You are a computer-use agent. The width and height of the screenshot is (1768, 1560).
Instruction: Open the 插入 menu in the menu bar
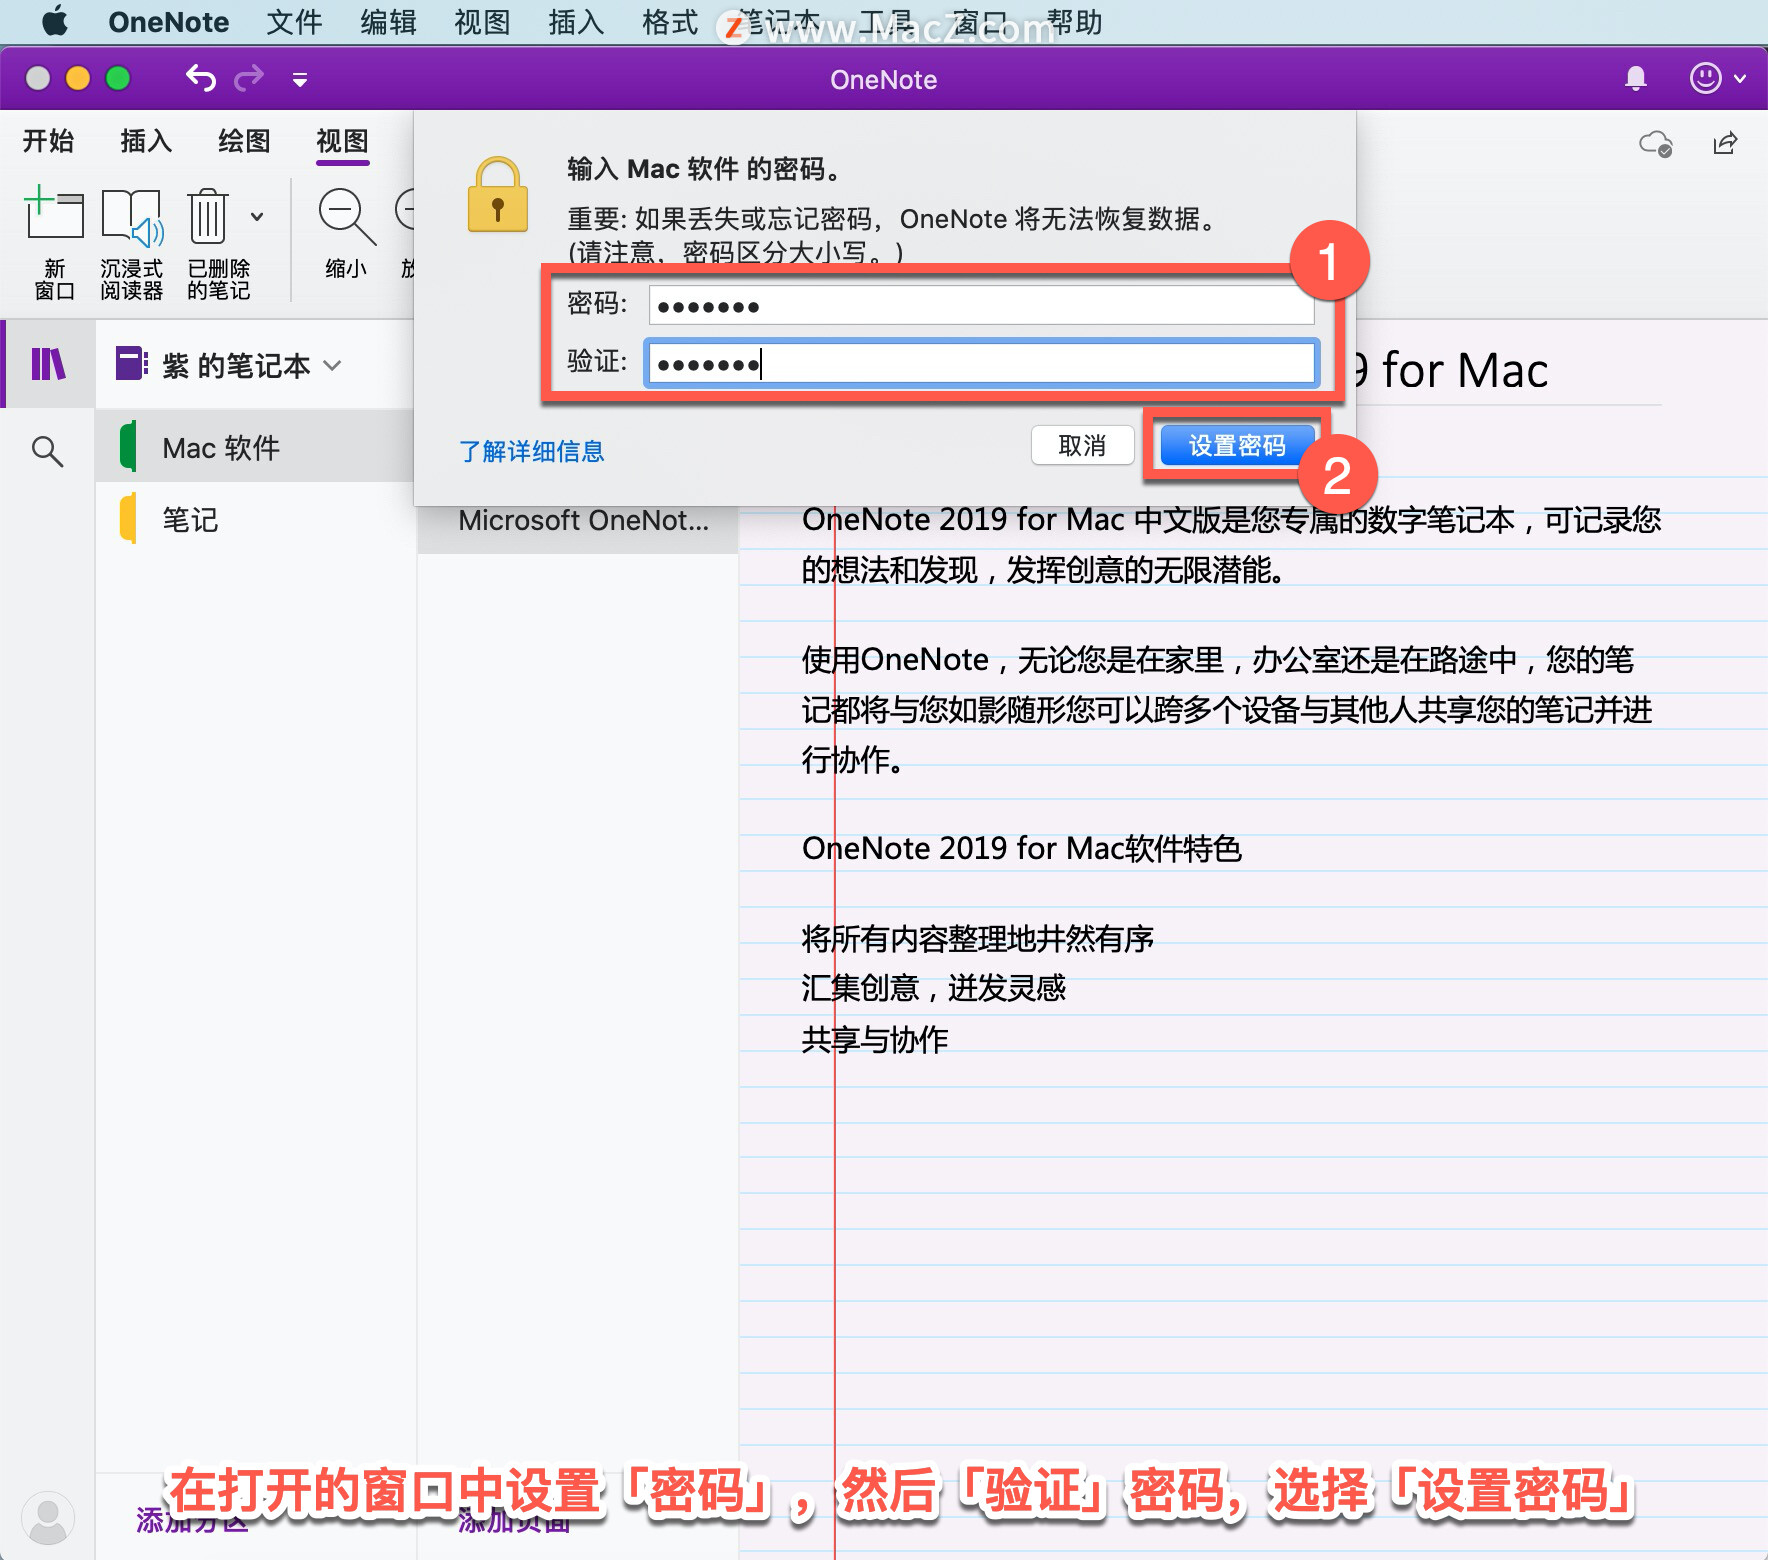(x=576, y=21)
